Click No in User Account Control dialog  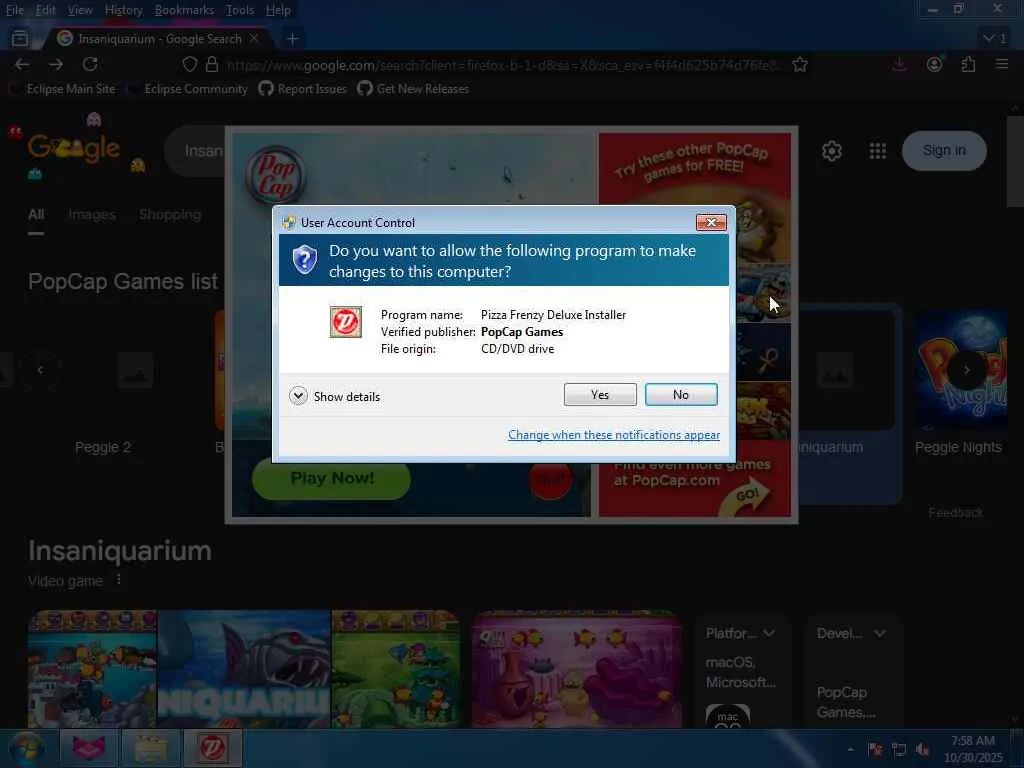tap(680, 394)
